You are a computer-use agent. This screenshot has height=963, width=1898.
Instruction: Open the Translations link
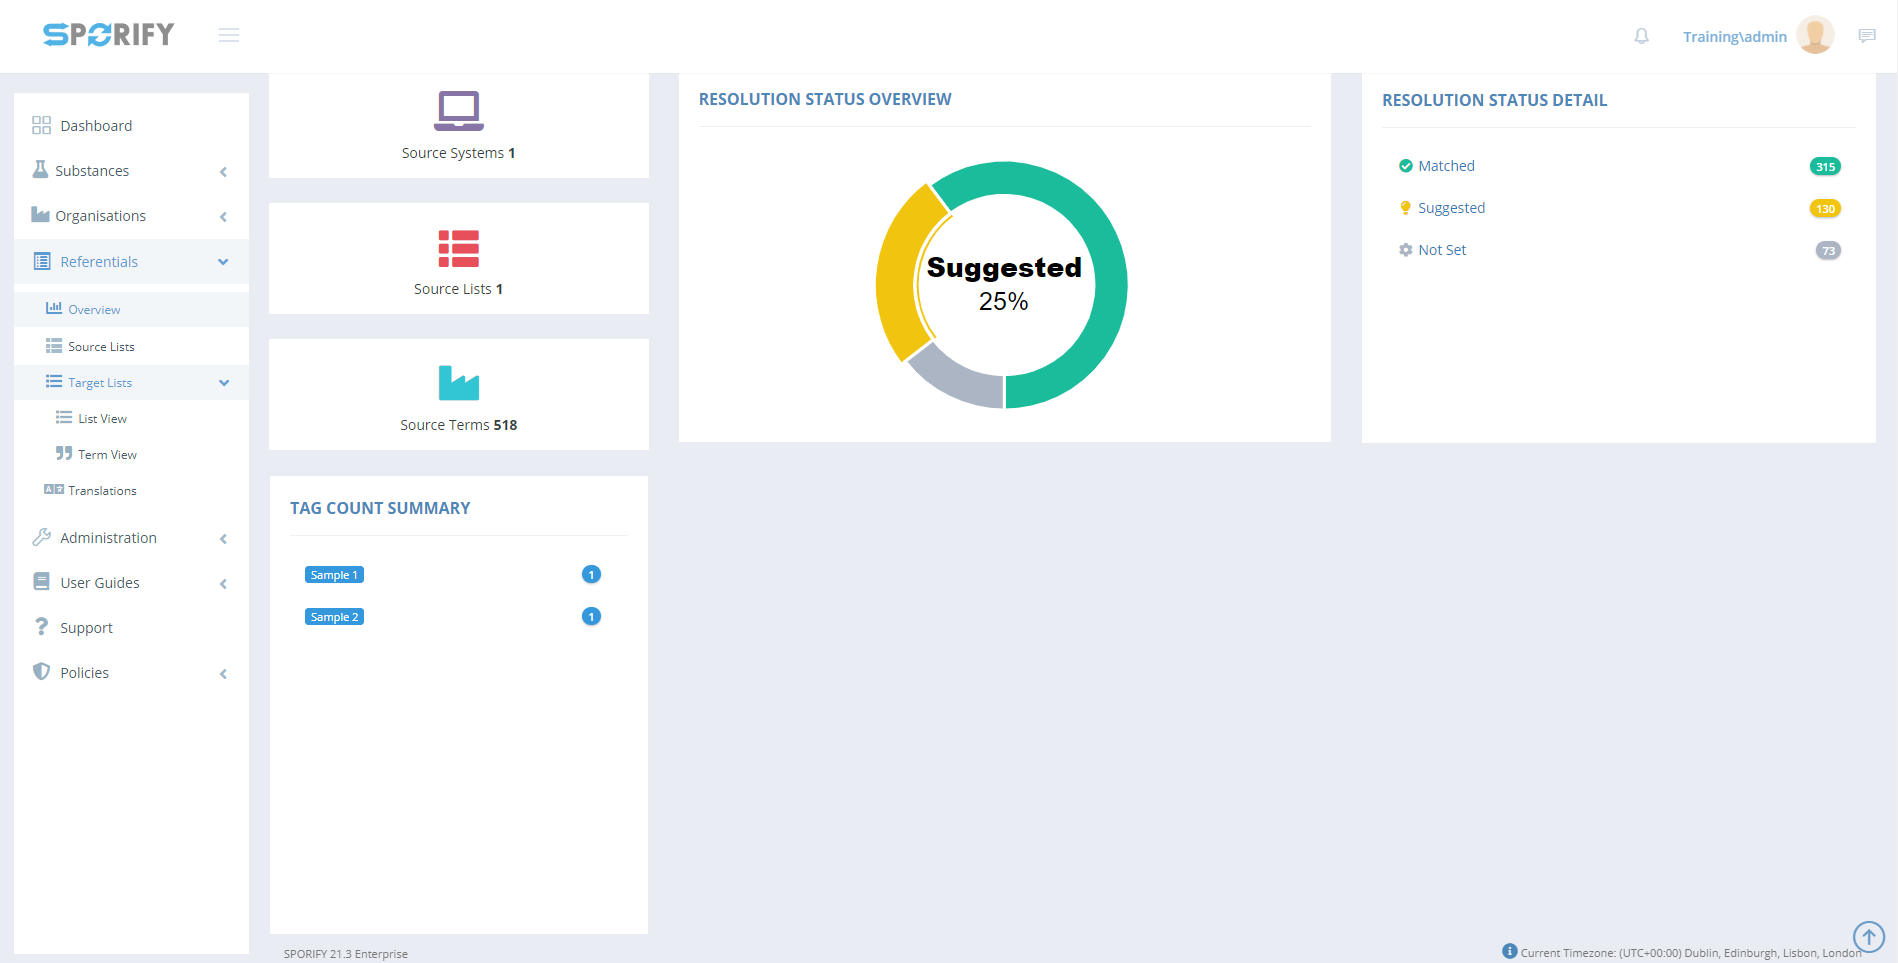click(x=102, y=491)
